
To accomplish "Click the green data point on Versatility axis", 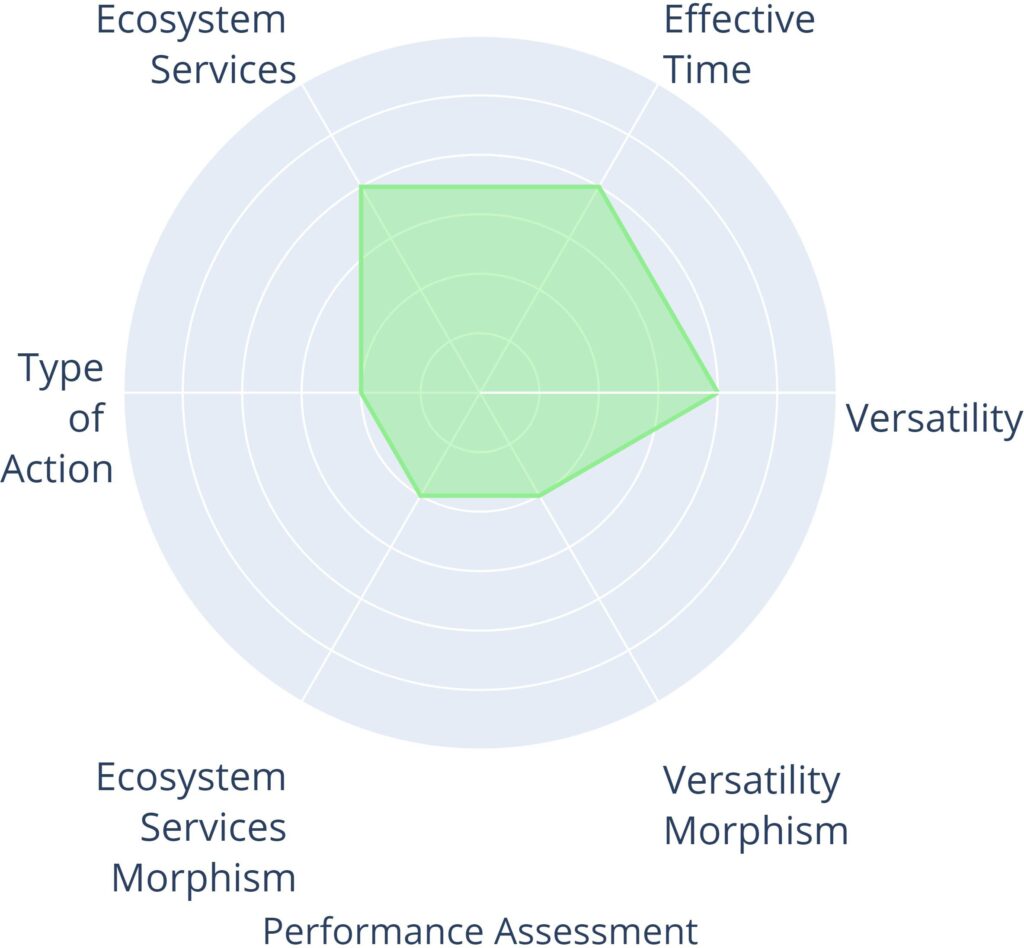I will click(x=717, y=393).
